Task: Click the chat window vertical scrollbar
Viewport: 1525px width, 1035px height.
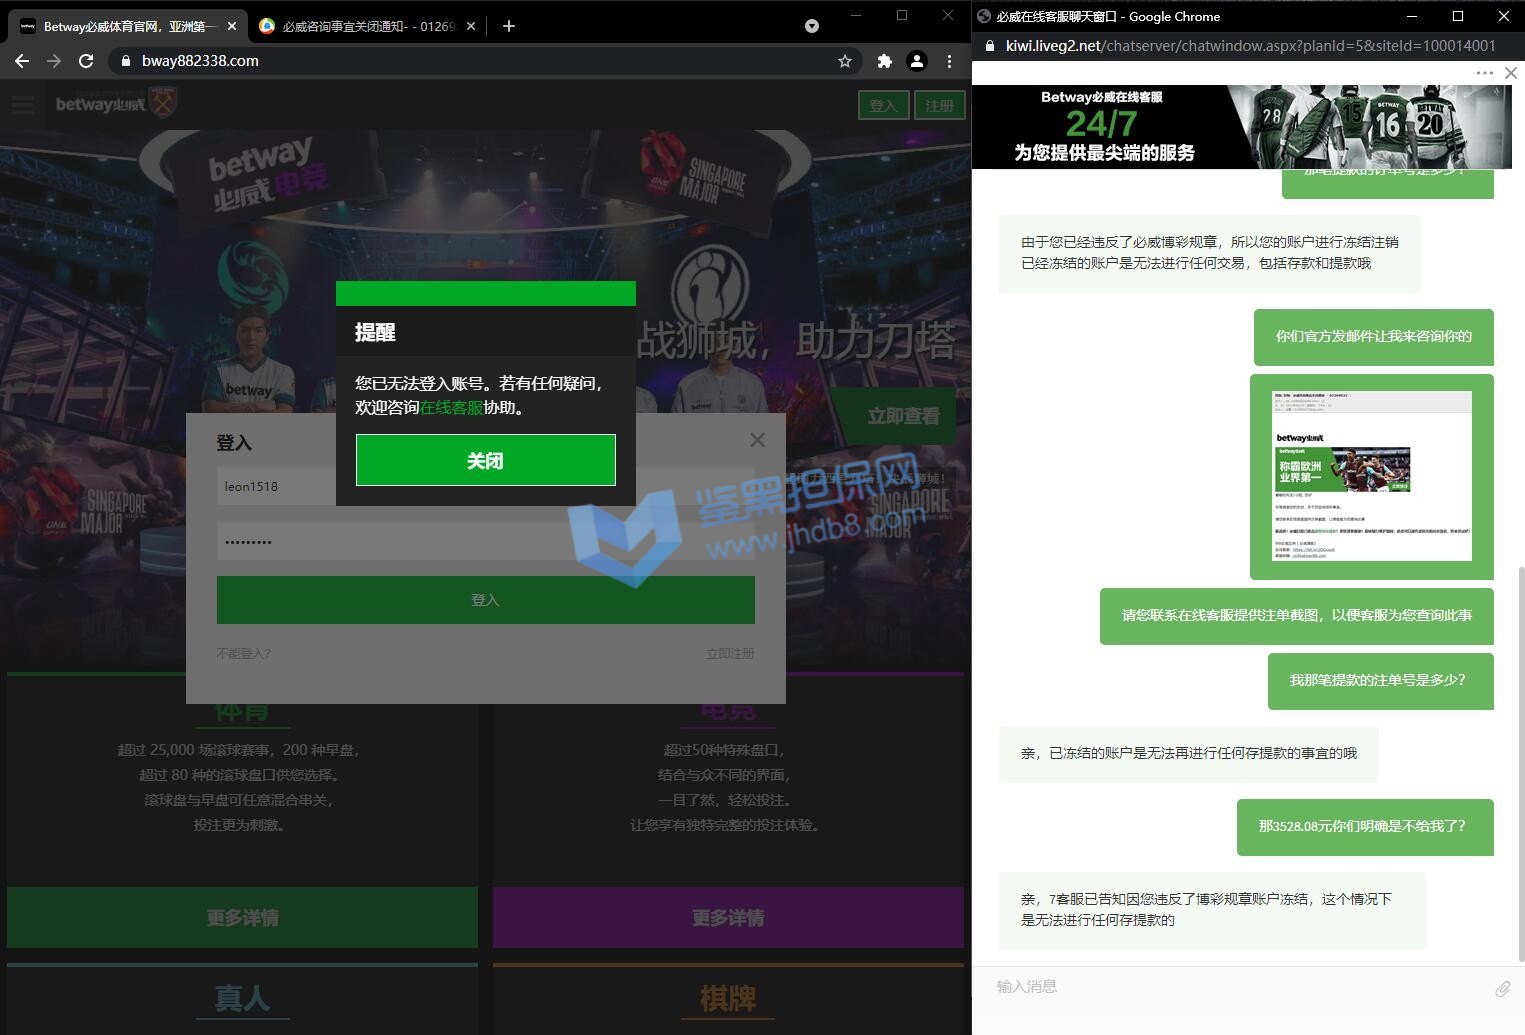Action: tap(1520, 760)
